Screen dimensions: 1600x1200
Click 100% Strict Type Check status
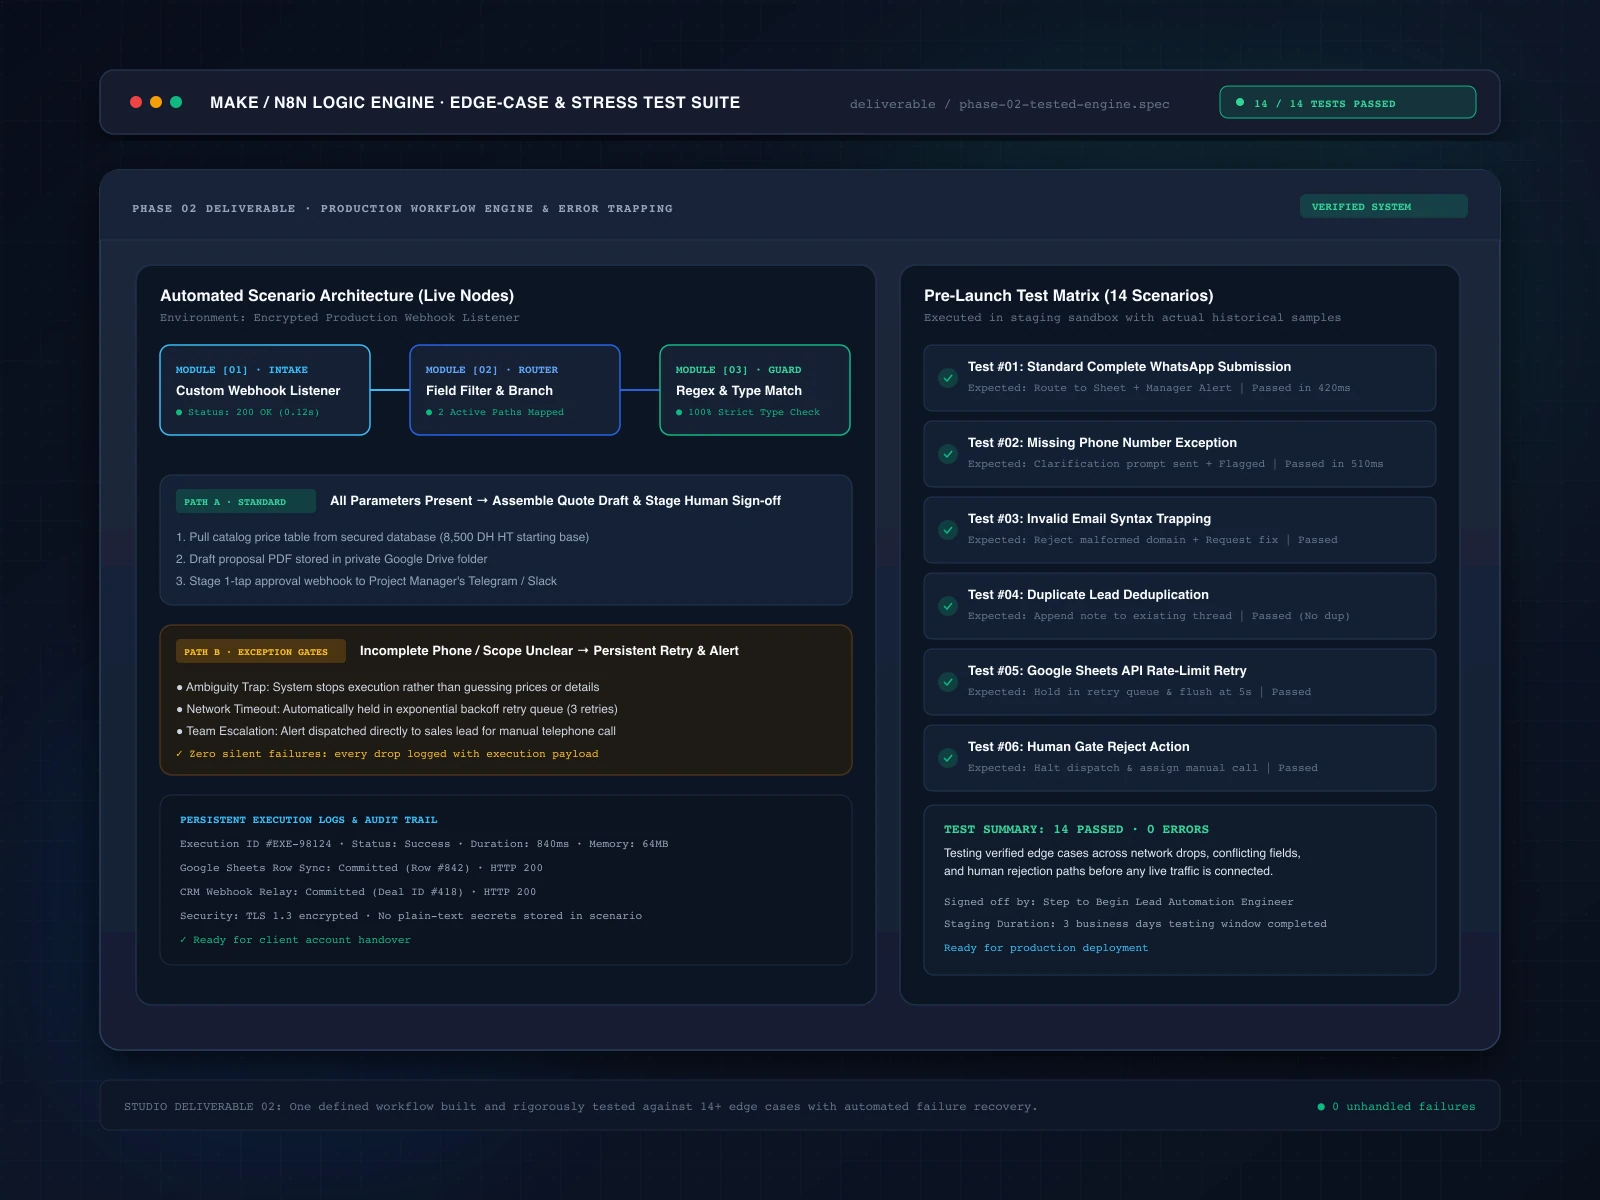tap(748, 412)
